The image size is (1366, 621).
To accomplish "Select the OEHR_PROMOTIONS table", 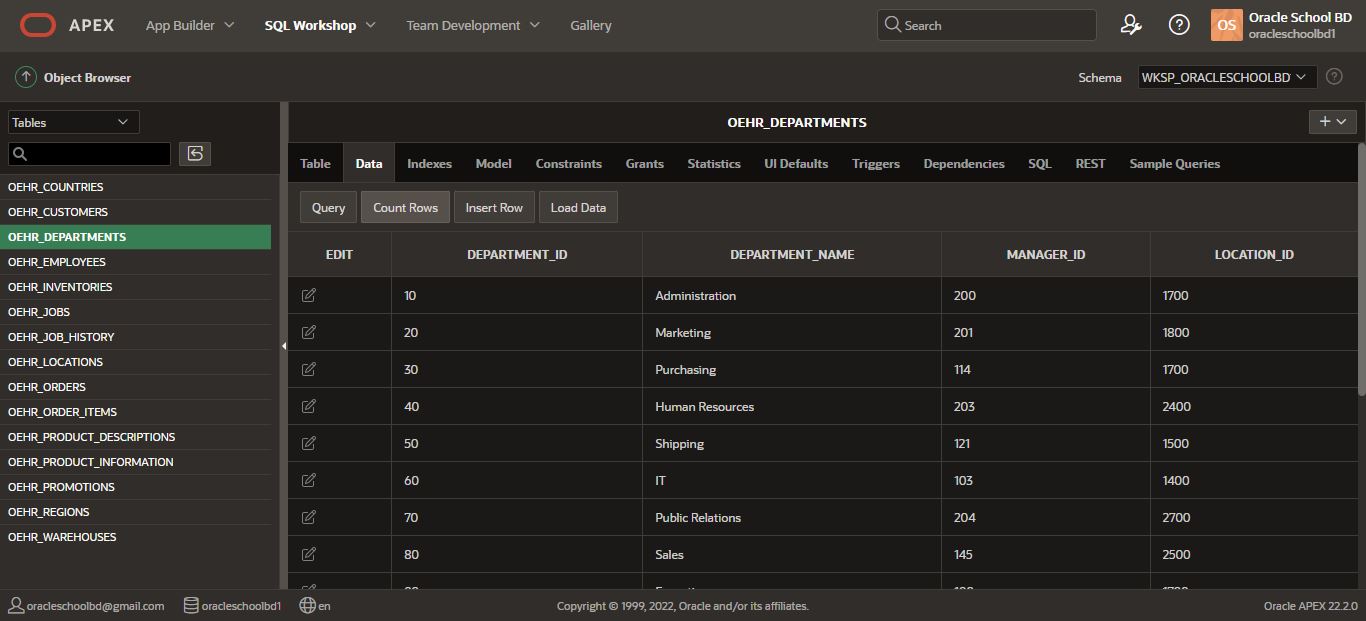I will (x=136, y=487).
